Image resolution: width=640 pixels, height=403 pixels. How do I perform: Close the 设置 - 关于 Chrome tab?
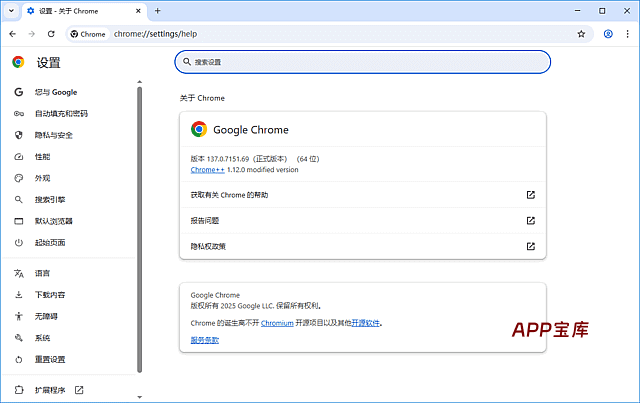point(138,11)
